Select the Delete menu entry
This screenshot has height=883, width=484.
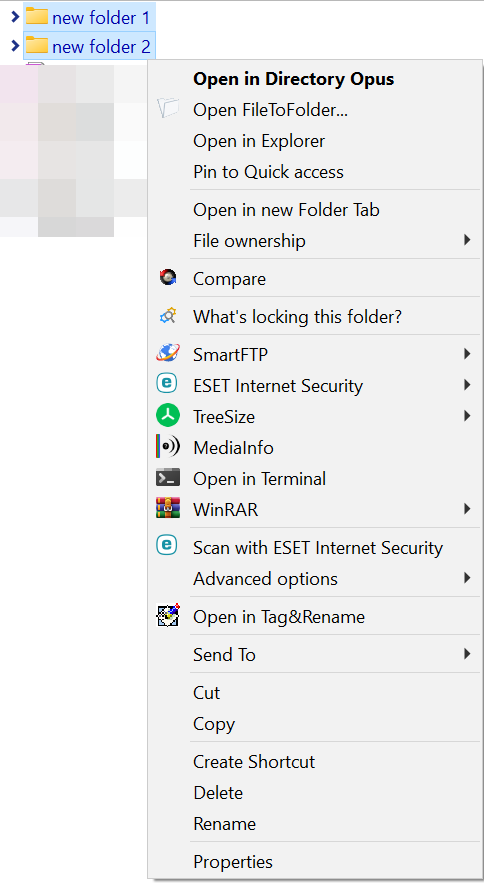click(218, 793)
